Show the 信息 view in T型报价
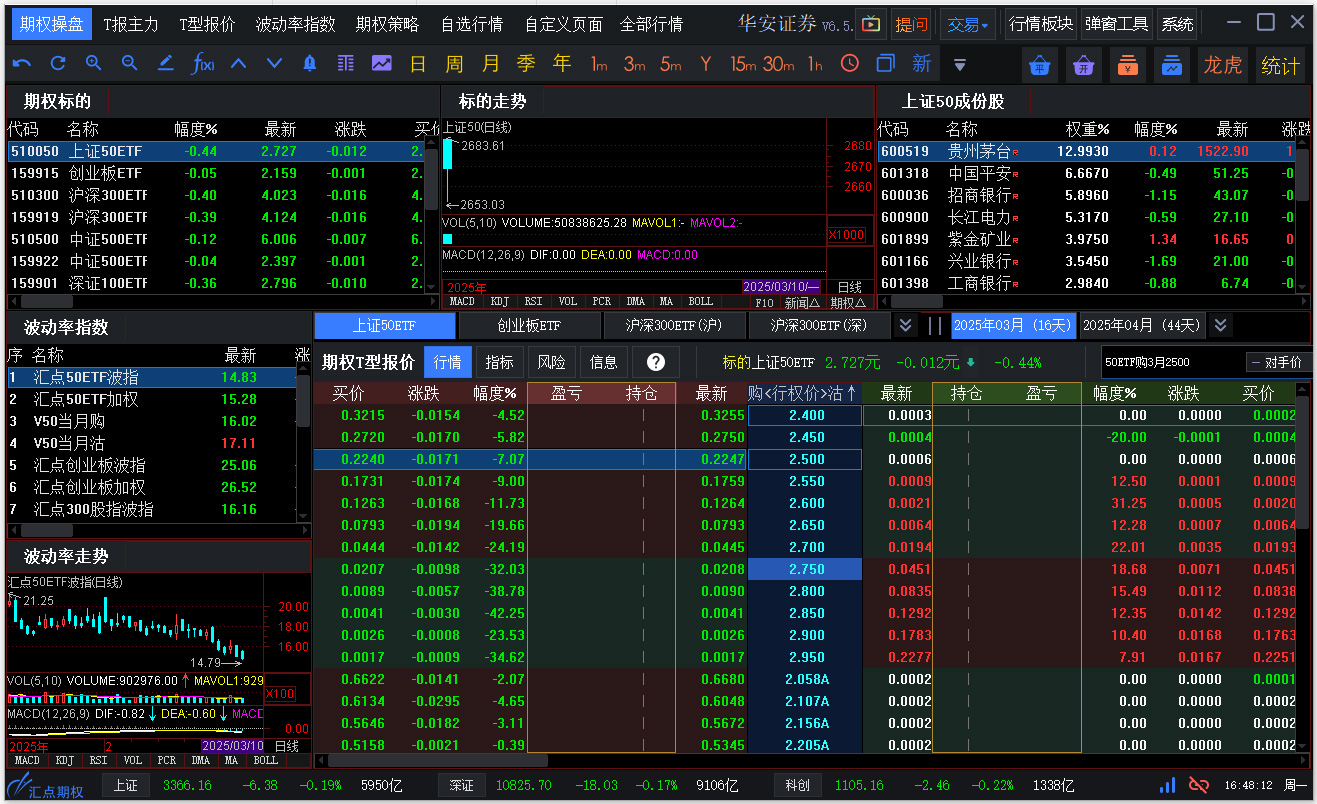 [x=604, y=362]
